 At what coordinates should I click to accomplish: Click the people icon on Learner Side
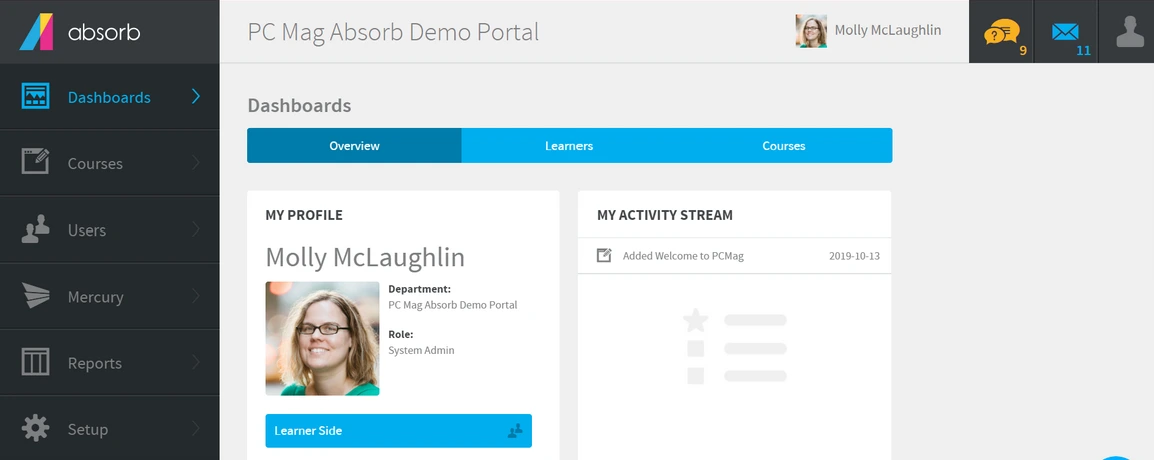(515, 431)
